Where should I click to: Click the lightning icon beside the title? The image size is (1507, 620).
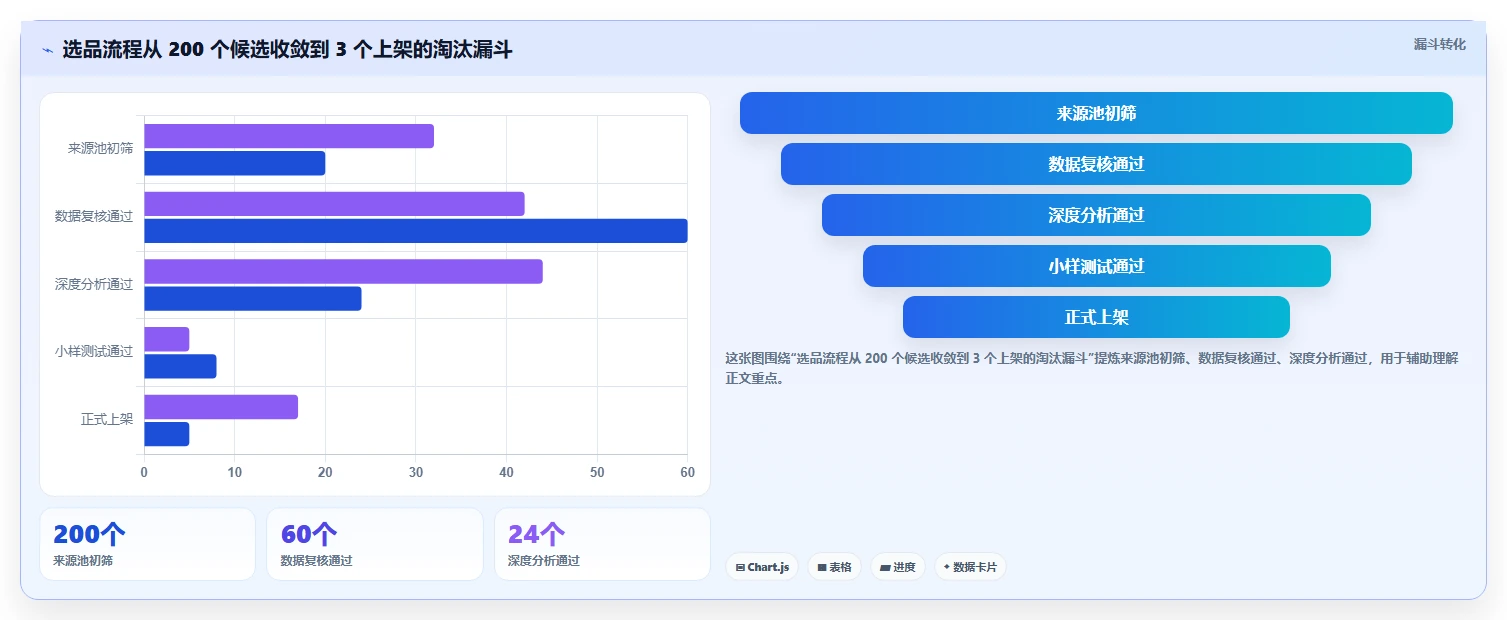47,50
